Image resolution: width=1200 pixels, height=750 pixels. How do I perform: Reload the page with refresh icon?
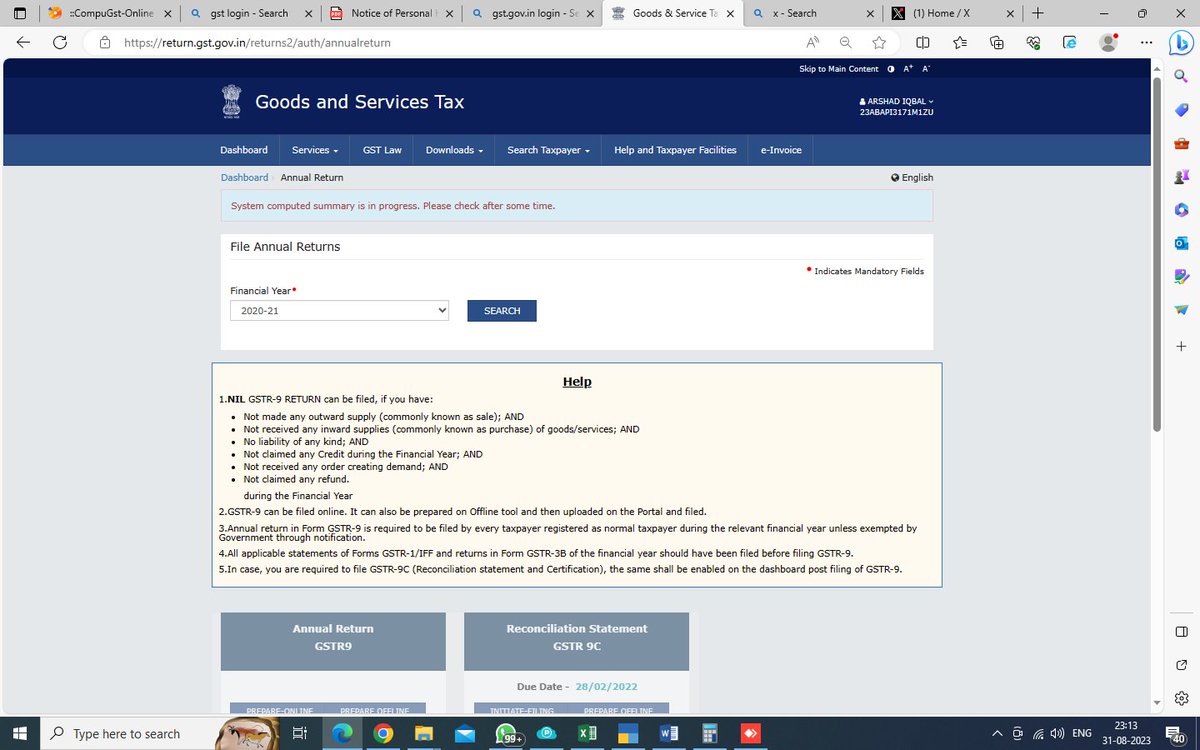[60, 43]
